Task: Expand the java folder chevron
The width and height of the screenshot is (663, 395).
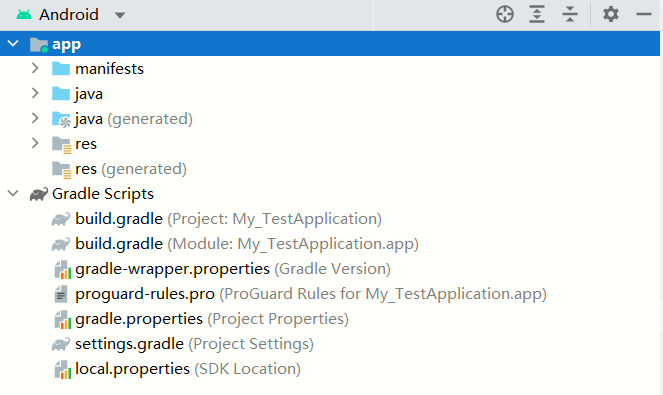Action: (35, 93)
